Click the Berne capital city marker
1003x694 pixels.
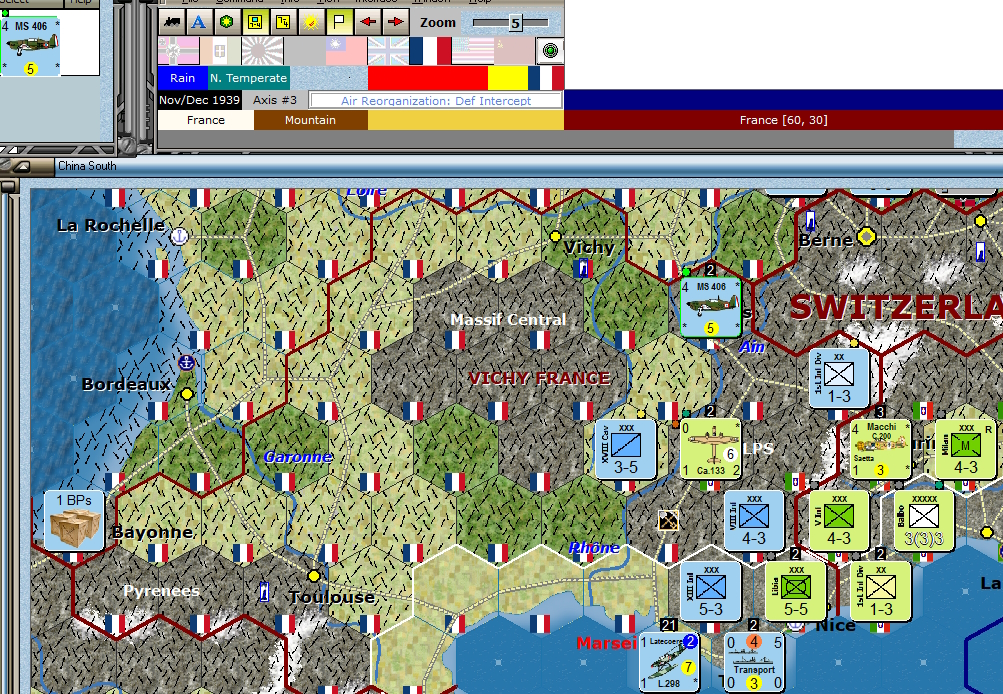tap(867, 237)
